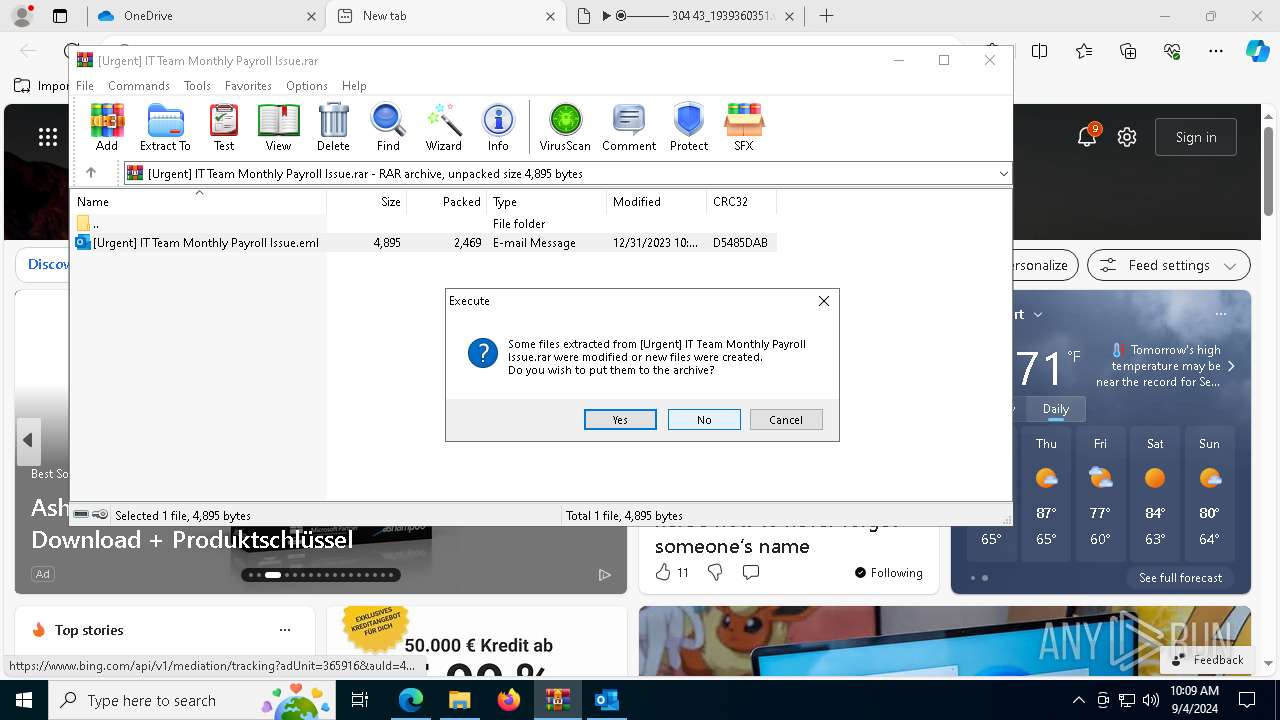The width and height of the screenshot is (1280, 720).
Task: Launch the Wizard tool
Action: (x=443, y=127)
